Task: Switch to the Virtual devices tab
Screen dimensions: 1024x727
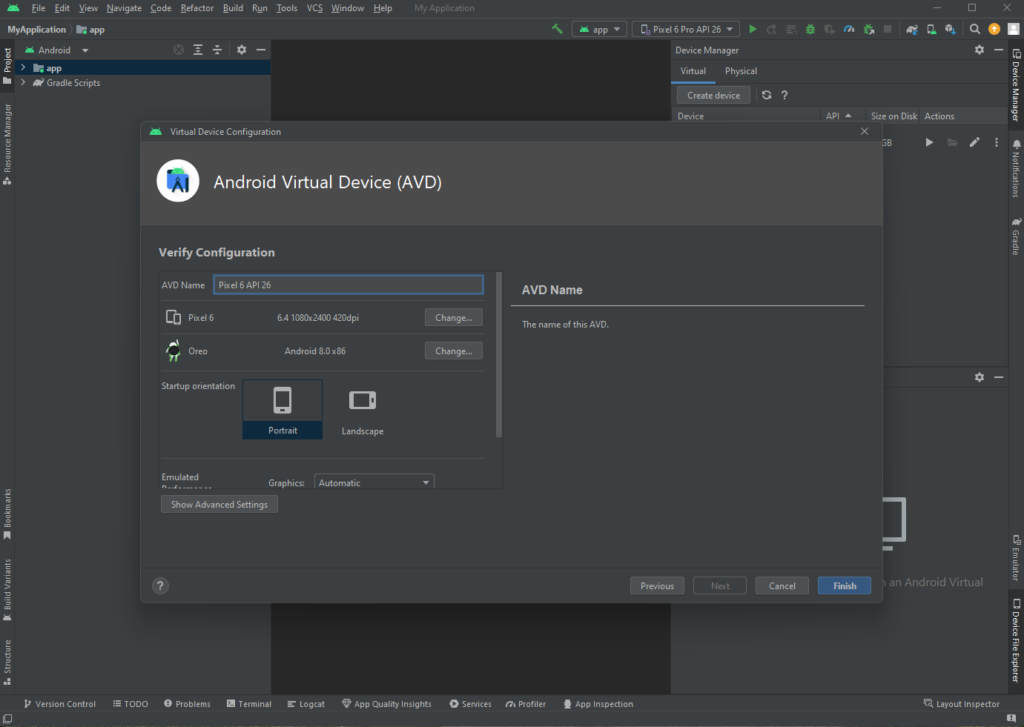Action: (693, 71)
